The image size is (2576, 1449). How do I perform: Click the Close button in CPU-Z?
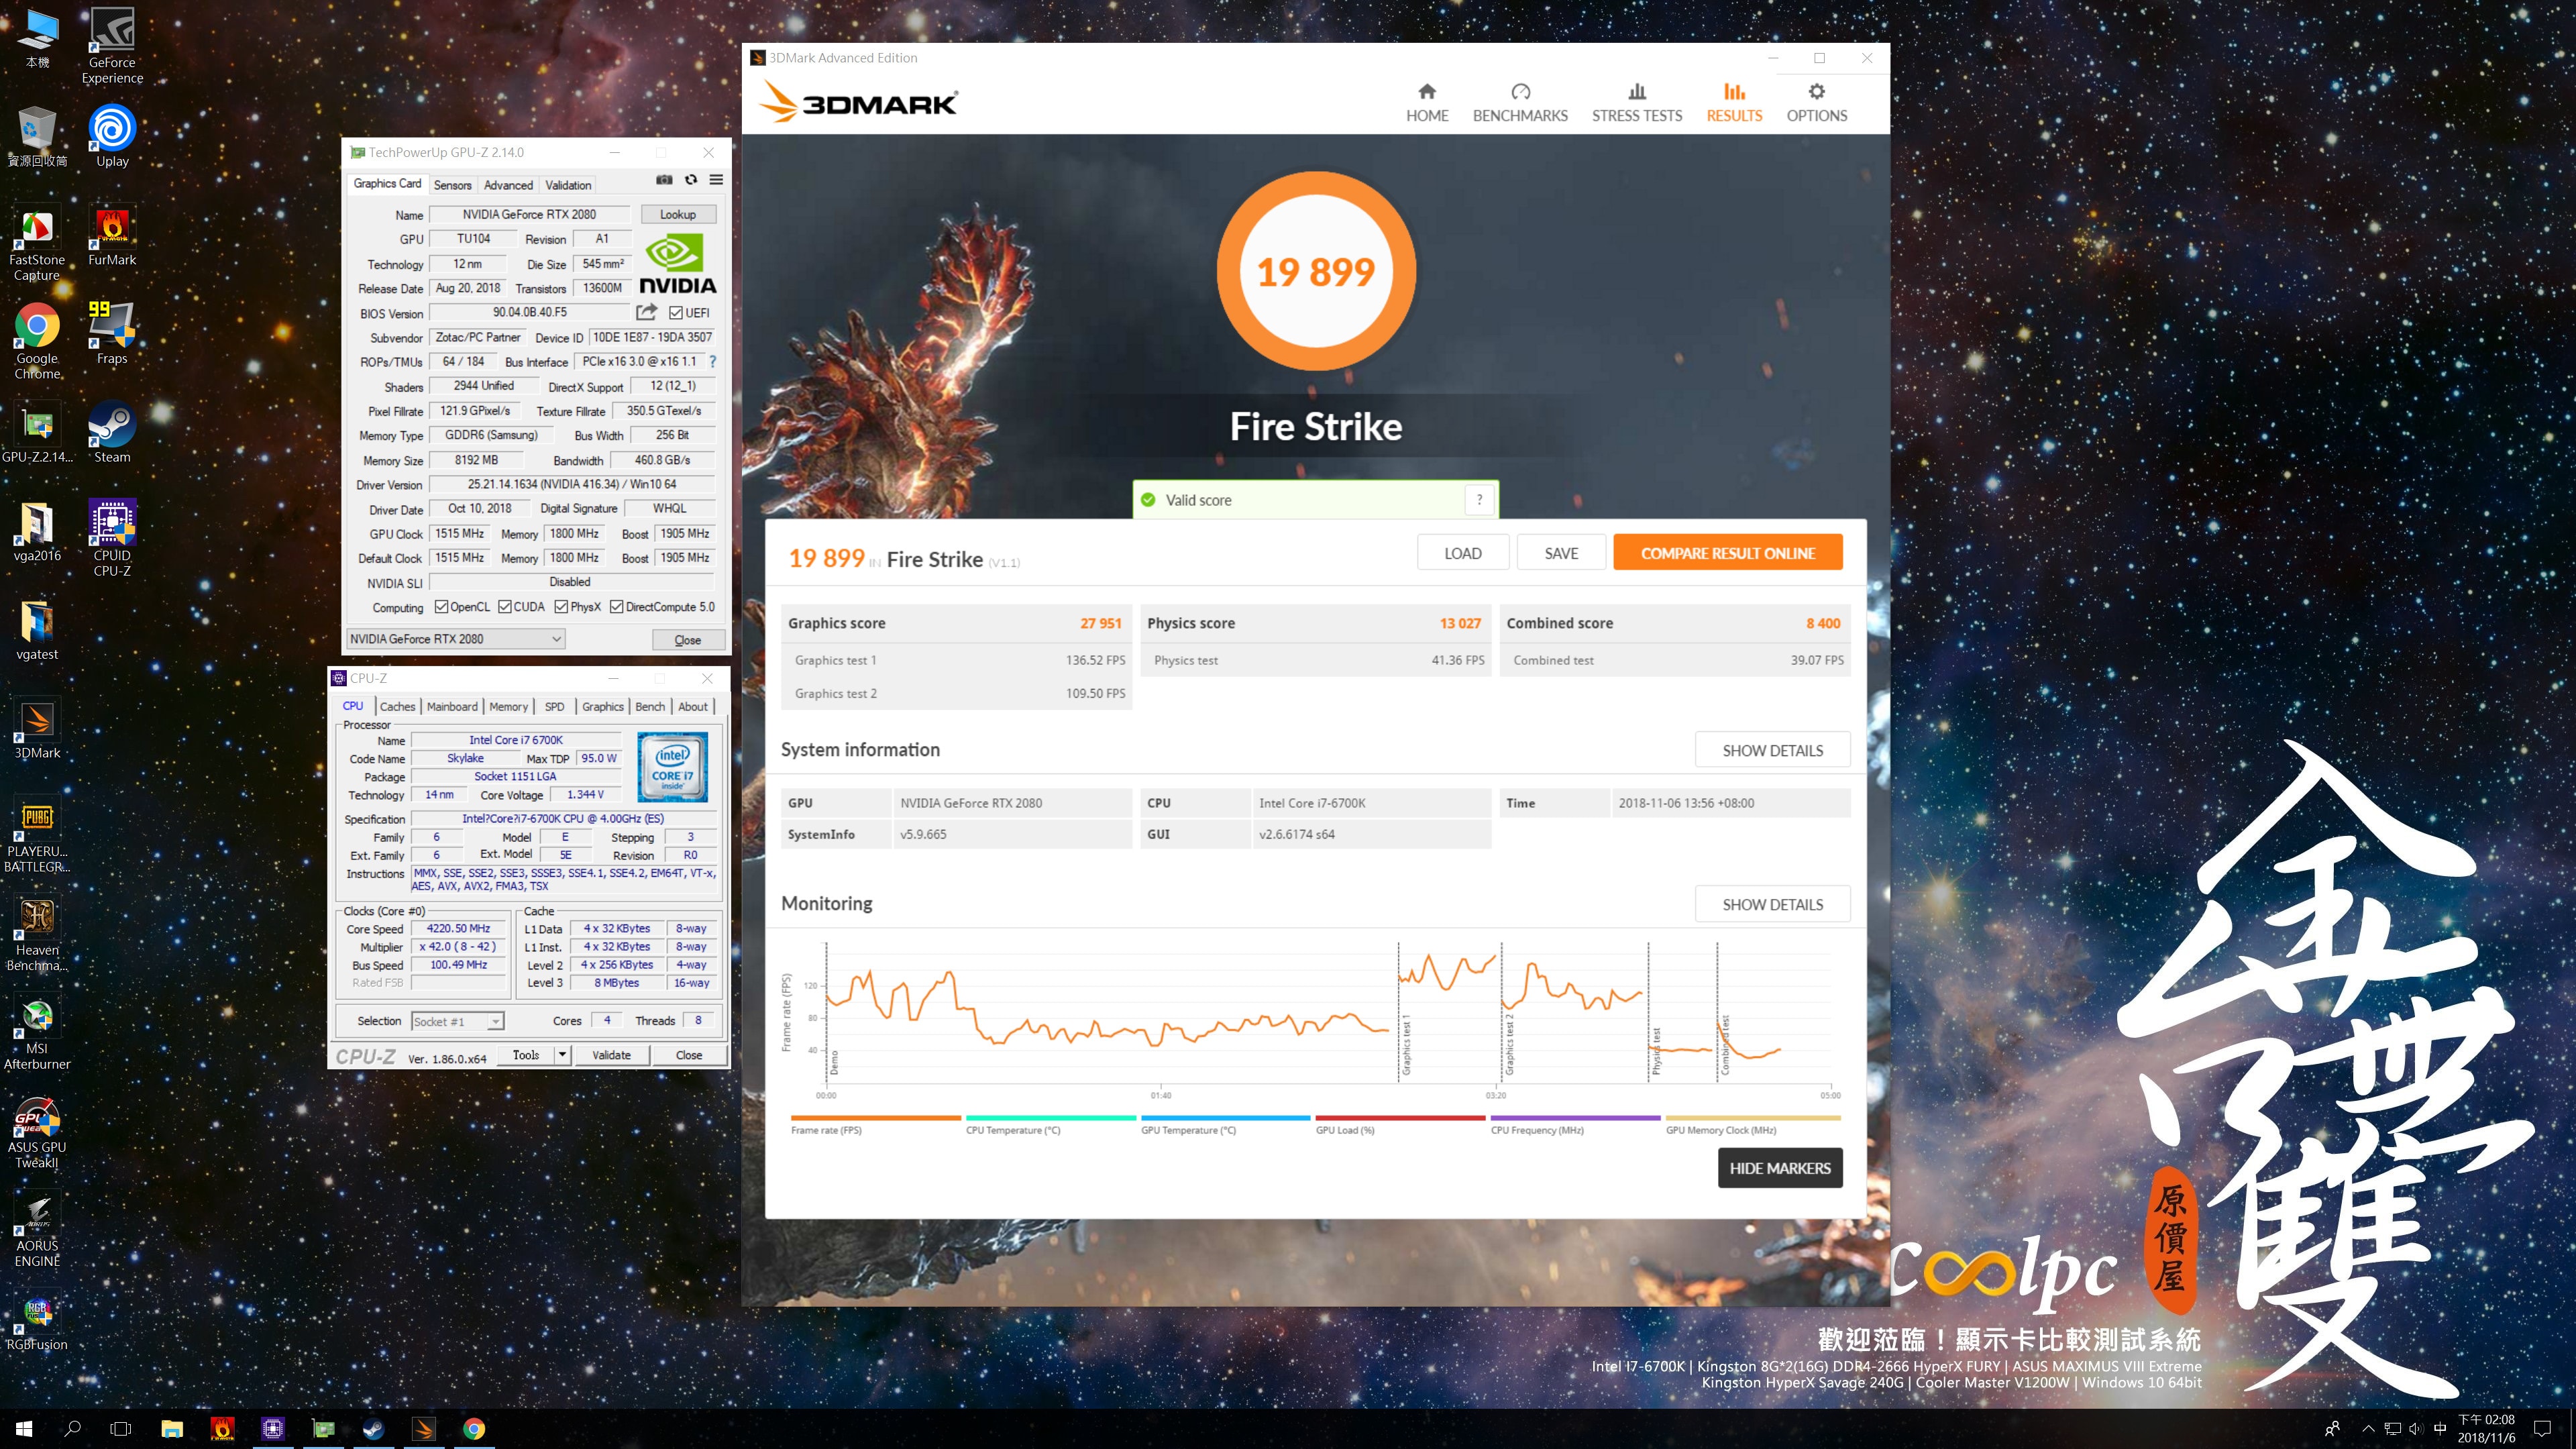(689, 1055)
